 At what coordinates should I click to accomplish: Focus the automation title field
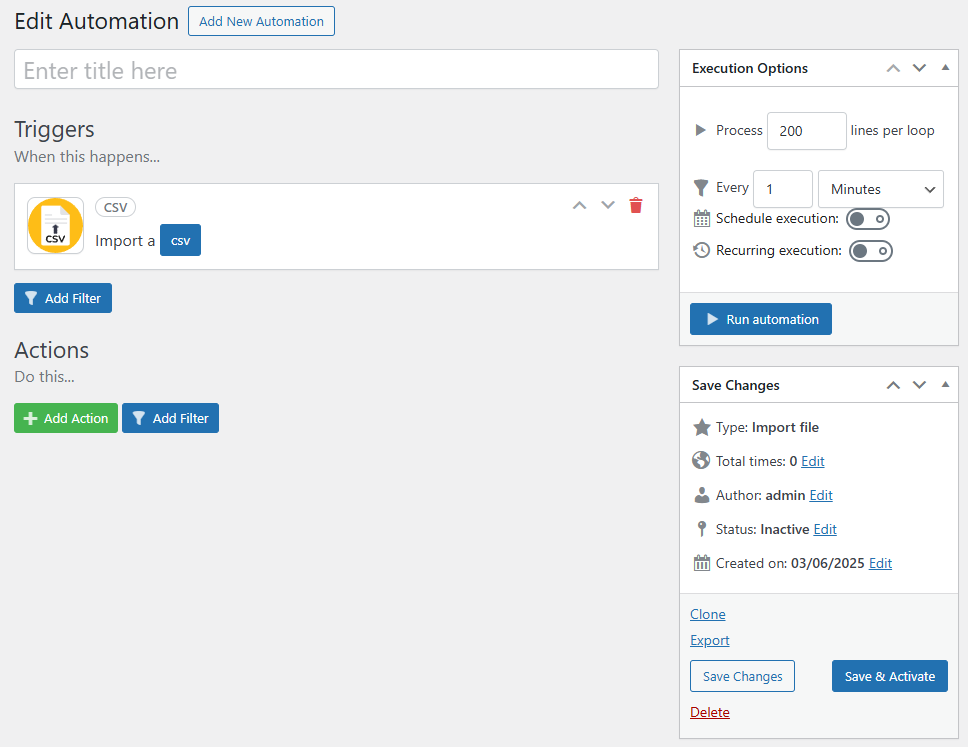(336, 70)
